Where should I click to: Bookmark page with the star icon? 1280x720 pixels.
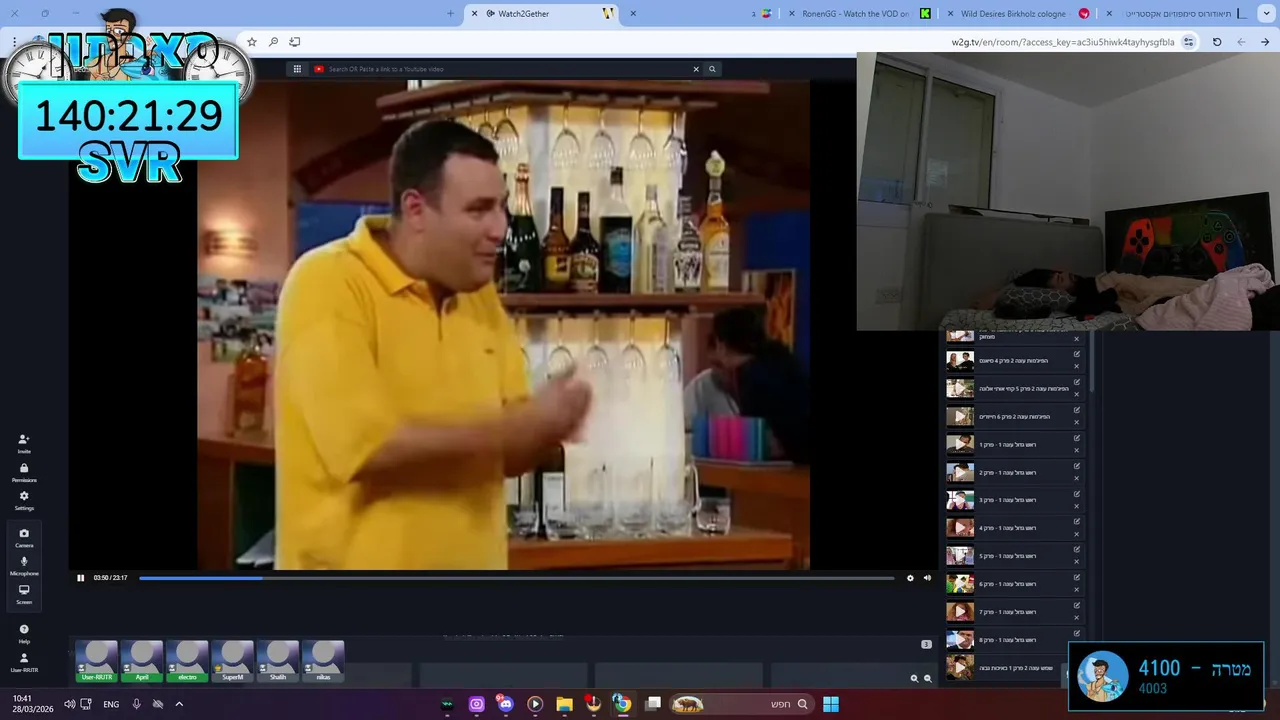click(252, 42)
